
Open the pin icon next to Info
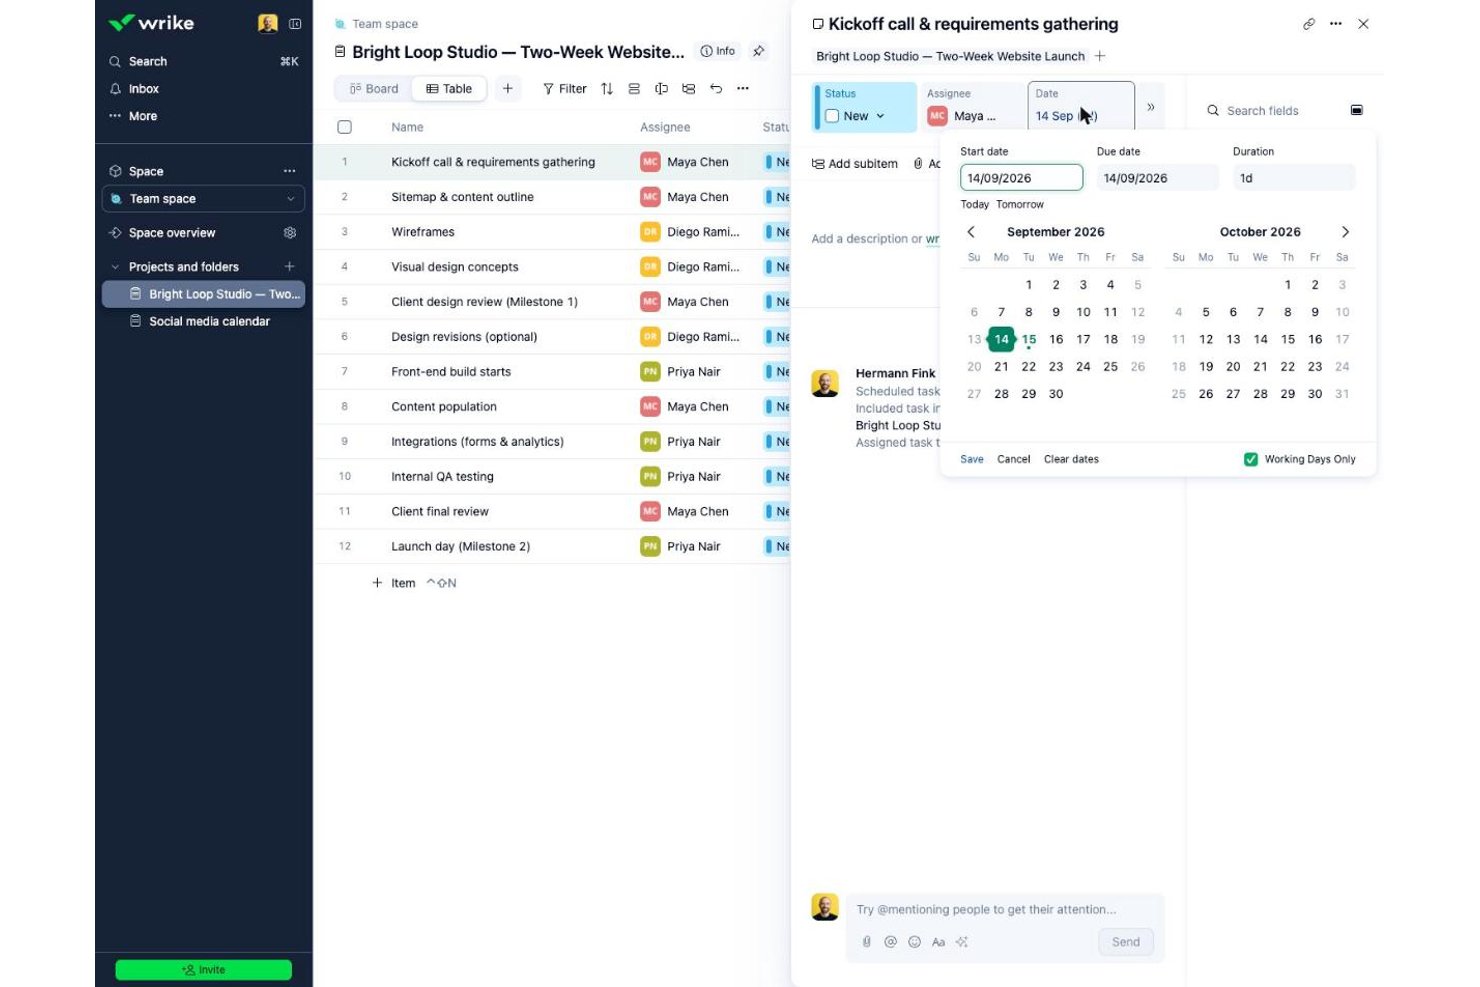click(759, 51)
